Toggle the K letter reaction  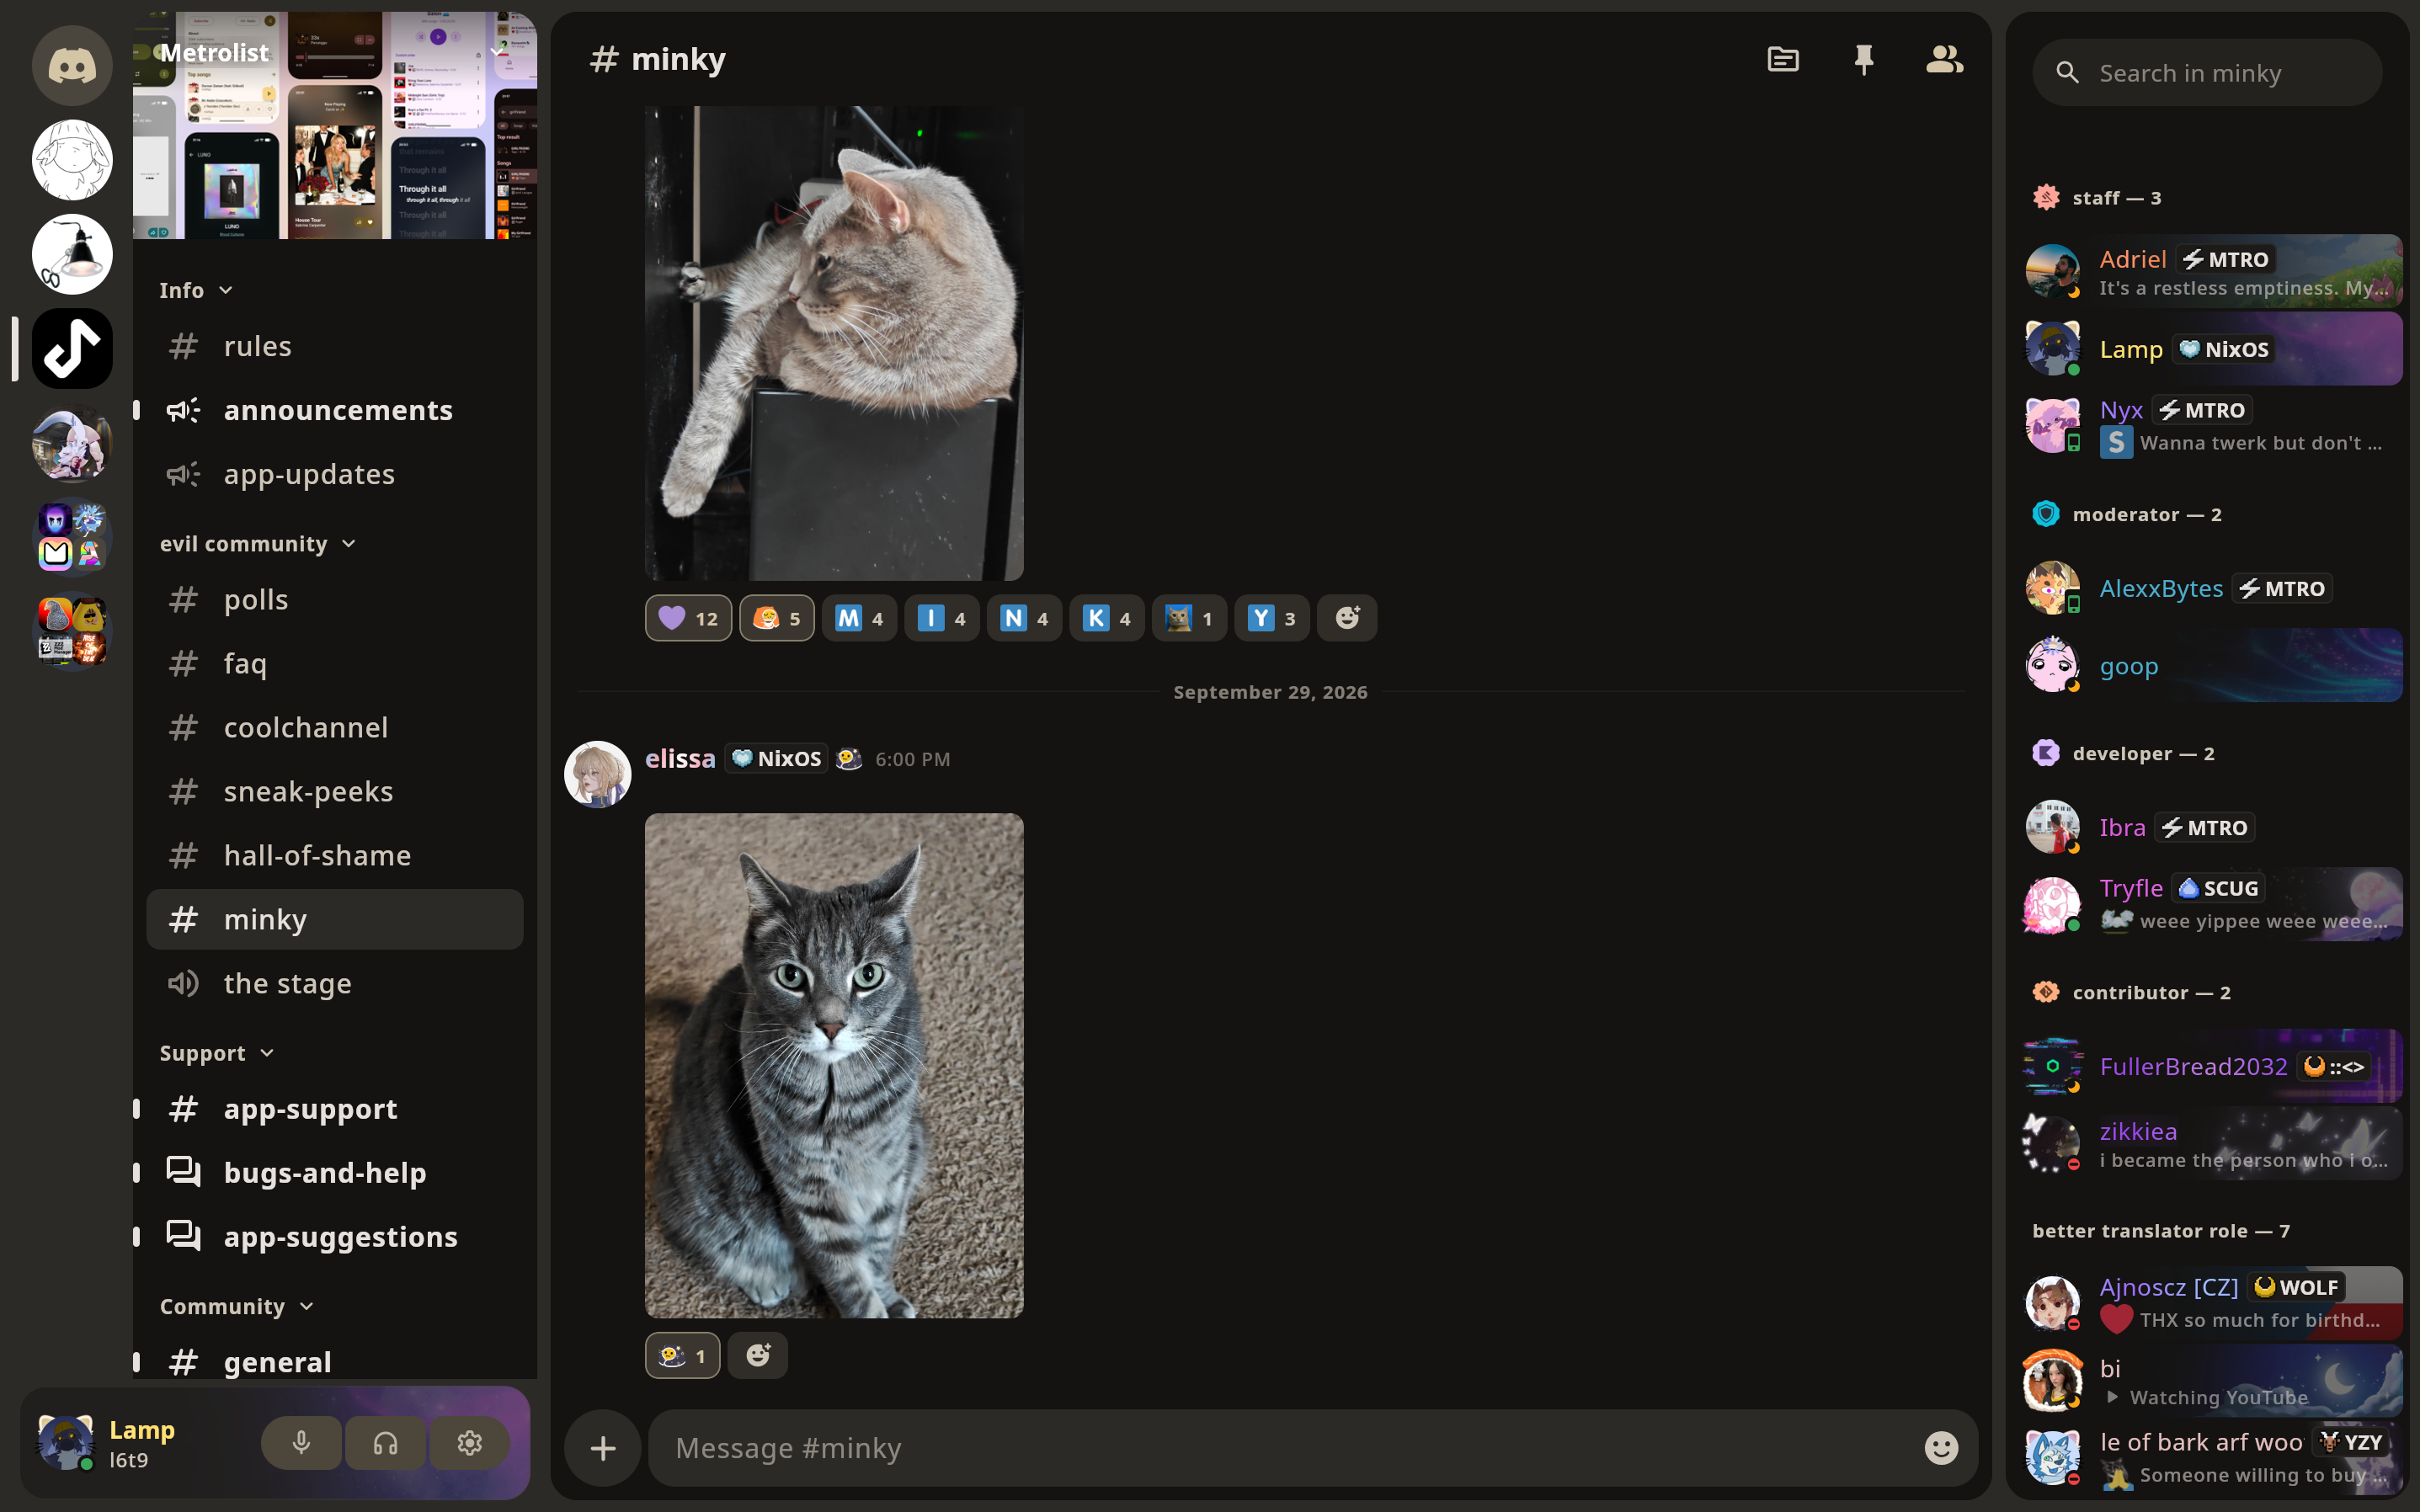coord(1107,618)
